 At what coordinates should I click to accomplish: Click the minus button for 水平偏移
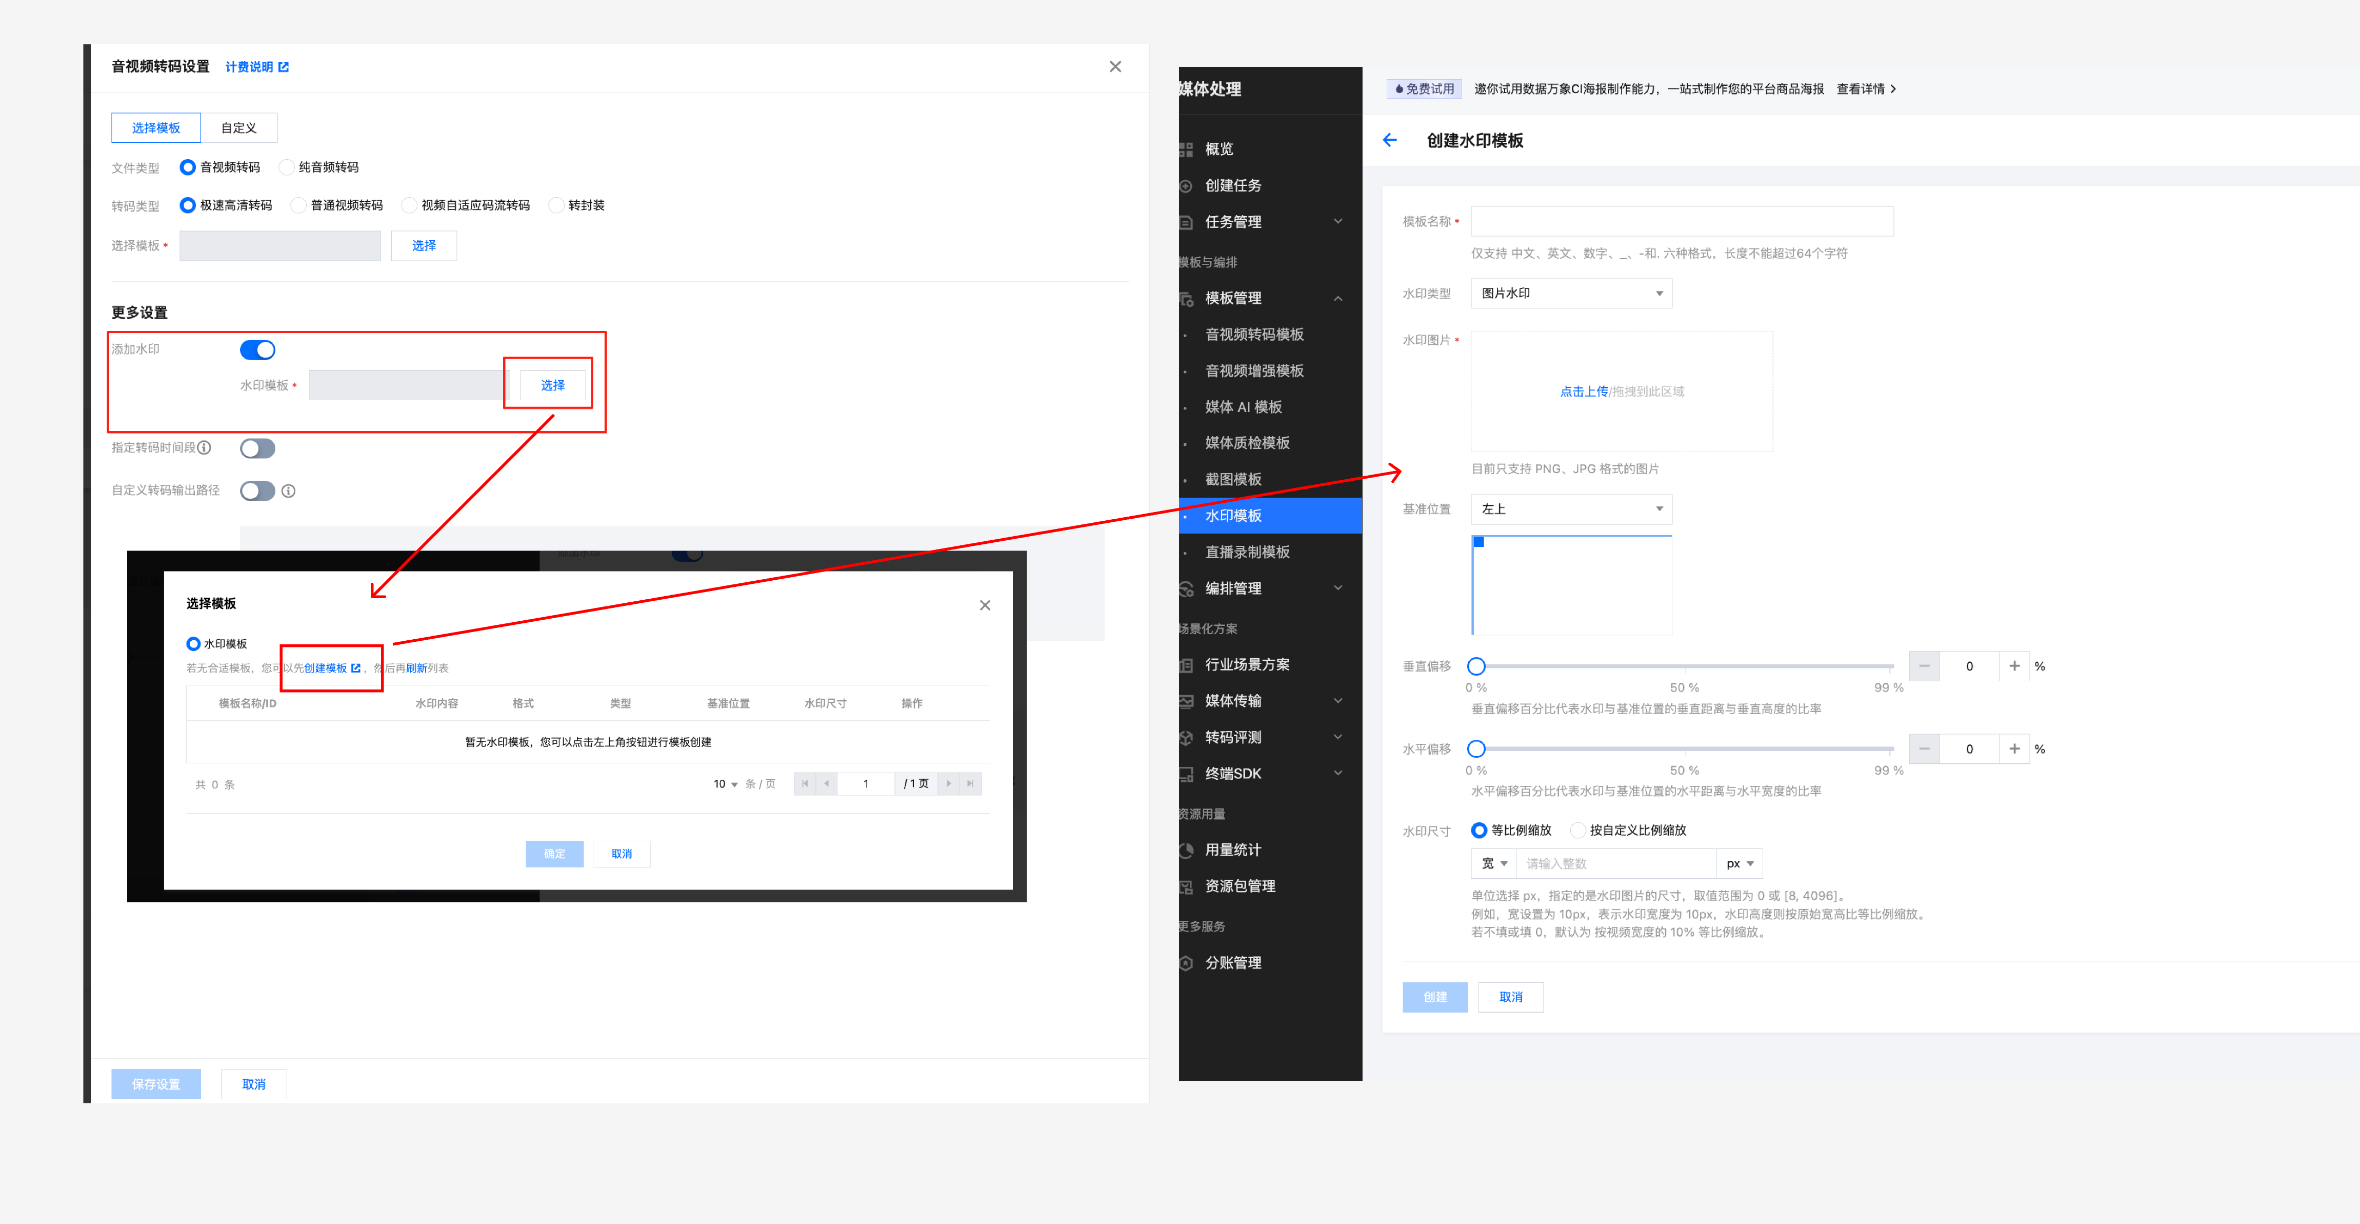click(x=1924, y=749)
